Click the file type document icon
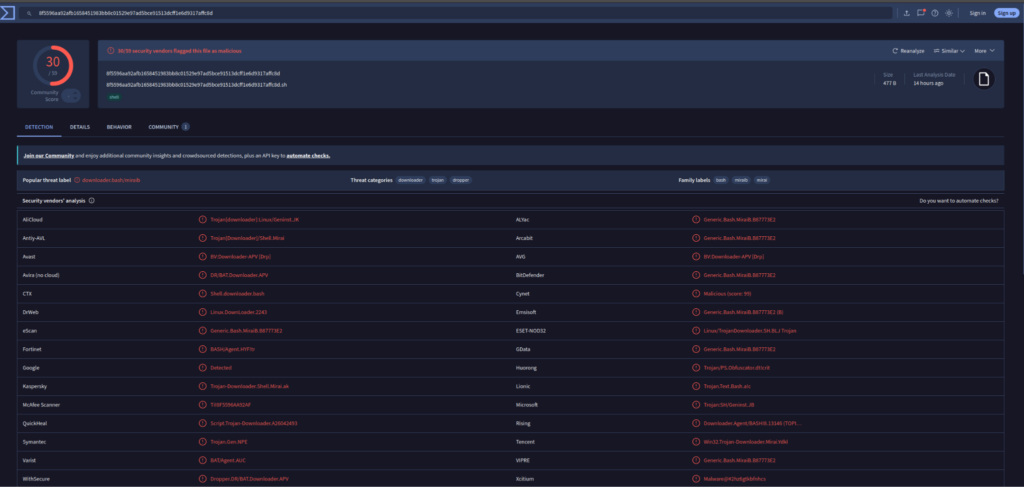The image size is (1024, 487). coord(984,79)
